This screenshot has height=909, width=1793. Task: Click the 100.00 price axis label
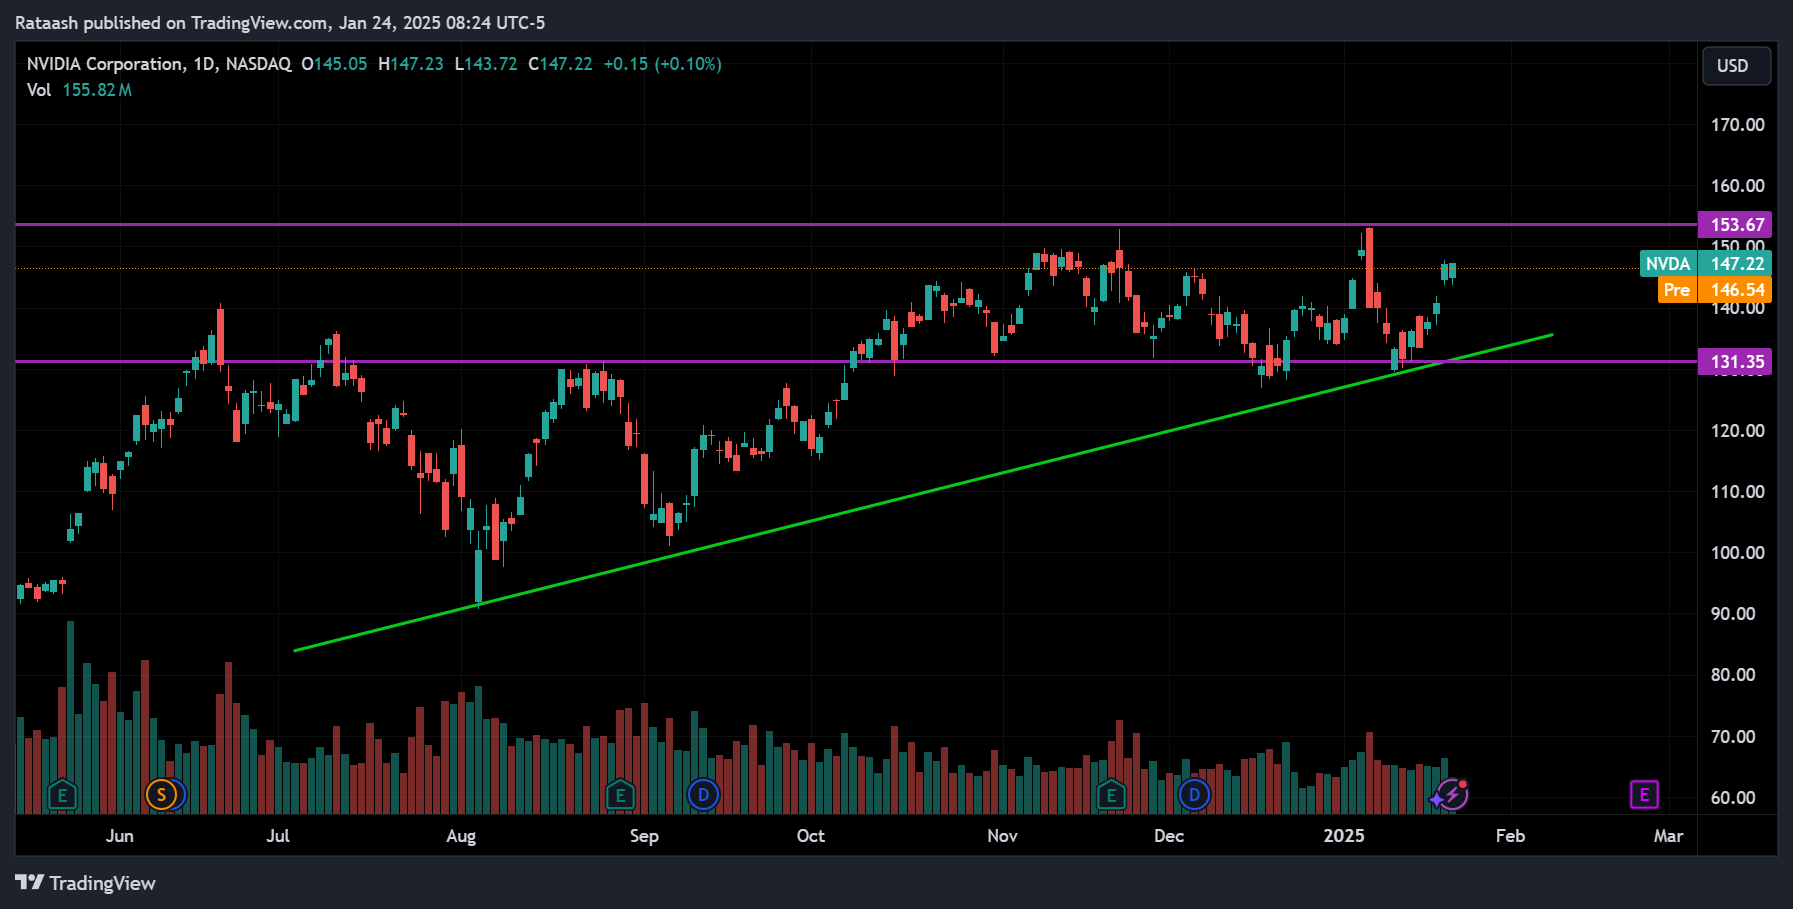click(1737, 553)
